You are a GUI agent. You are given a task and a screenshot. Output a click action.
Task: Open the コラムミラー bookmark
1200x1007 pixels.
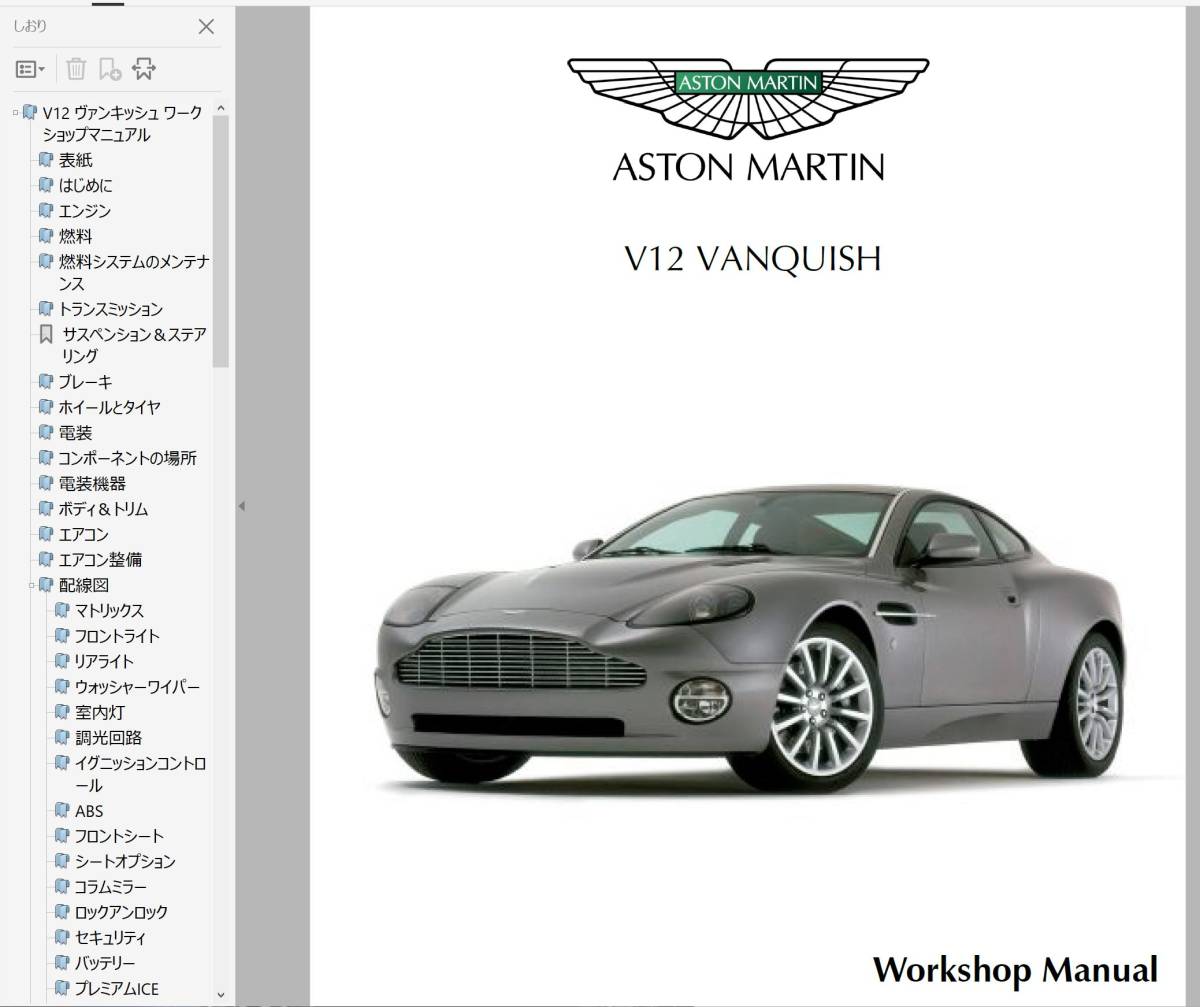click(111, 887)
